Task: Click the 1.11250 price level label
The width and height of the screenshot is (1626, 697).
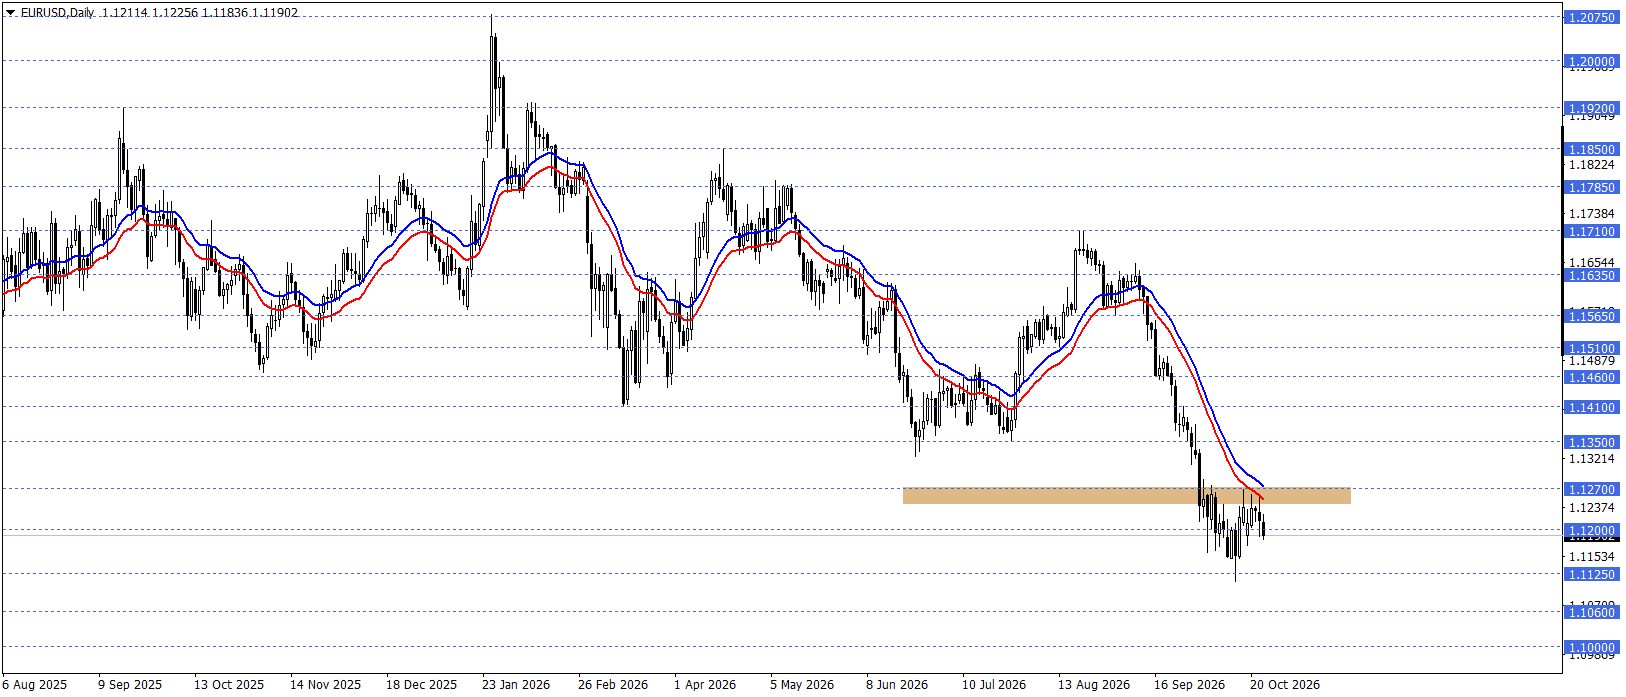Action: [1591, 574]
